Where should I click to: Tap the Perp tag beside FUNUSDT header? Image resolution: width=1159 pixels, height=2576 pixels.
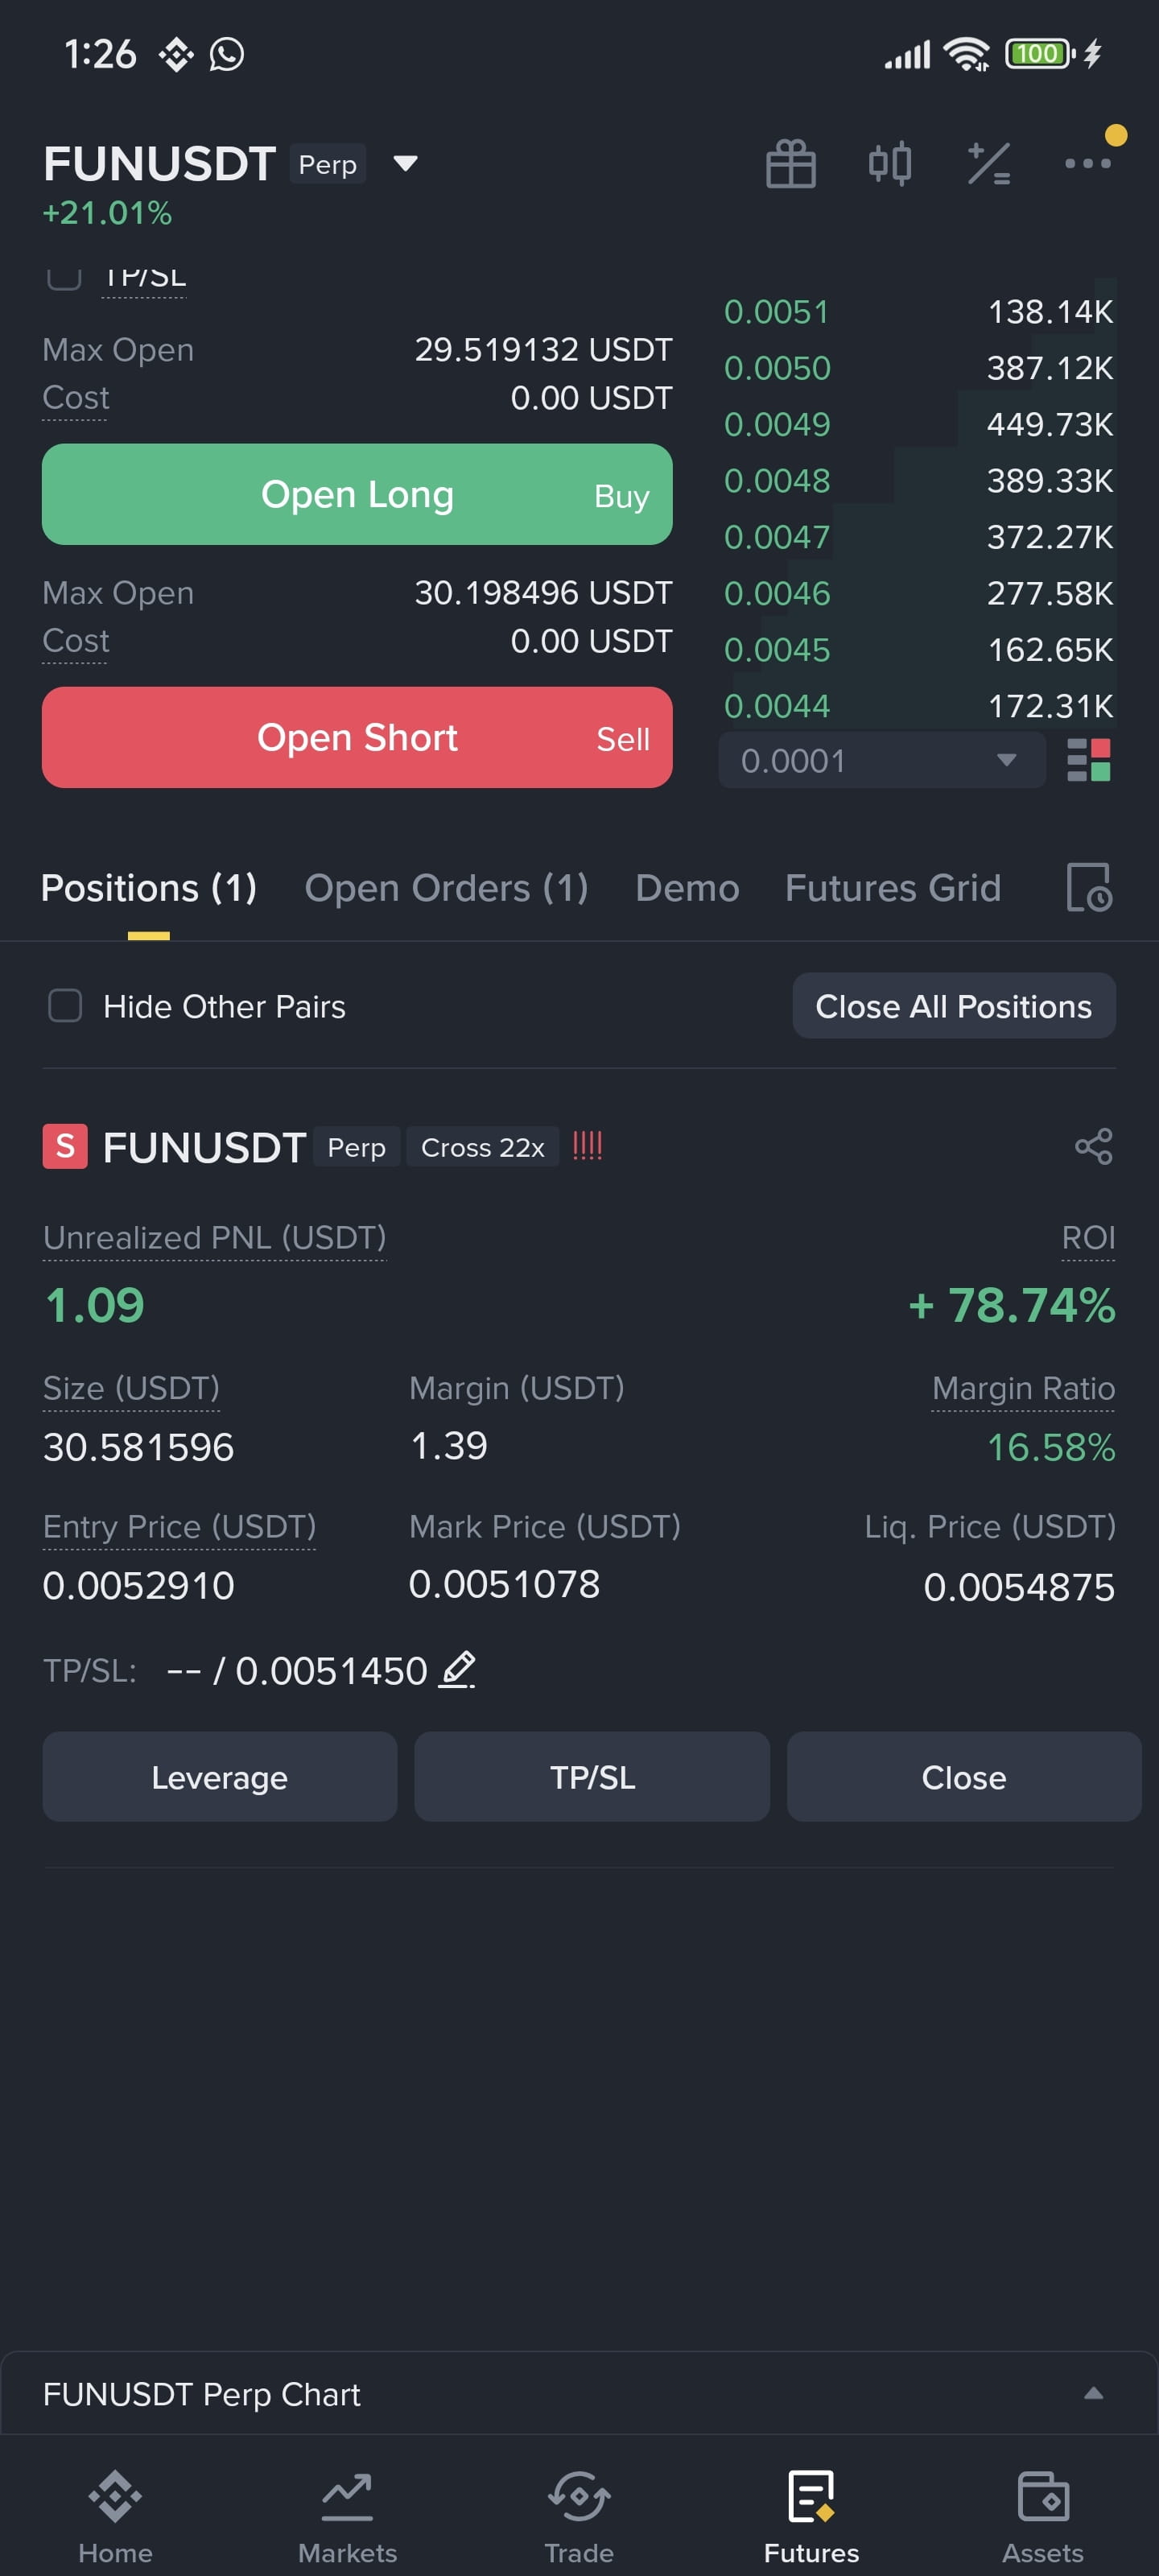tap(328, 164)
